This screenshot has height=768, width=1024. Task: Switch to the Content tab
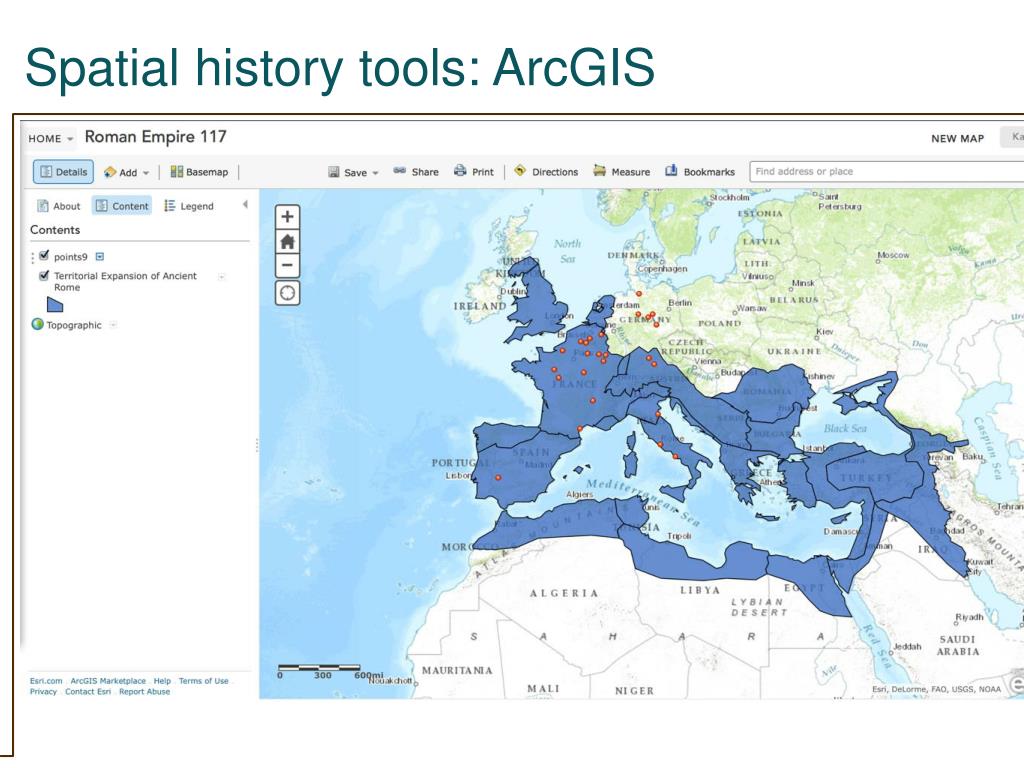tap(122, 206)
